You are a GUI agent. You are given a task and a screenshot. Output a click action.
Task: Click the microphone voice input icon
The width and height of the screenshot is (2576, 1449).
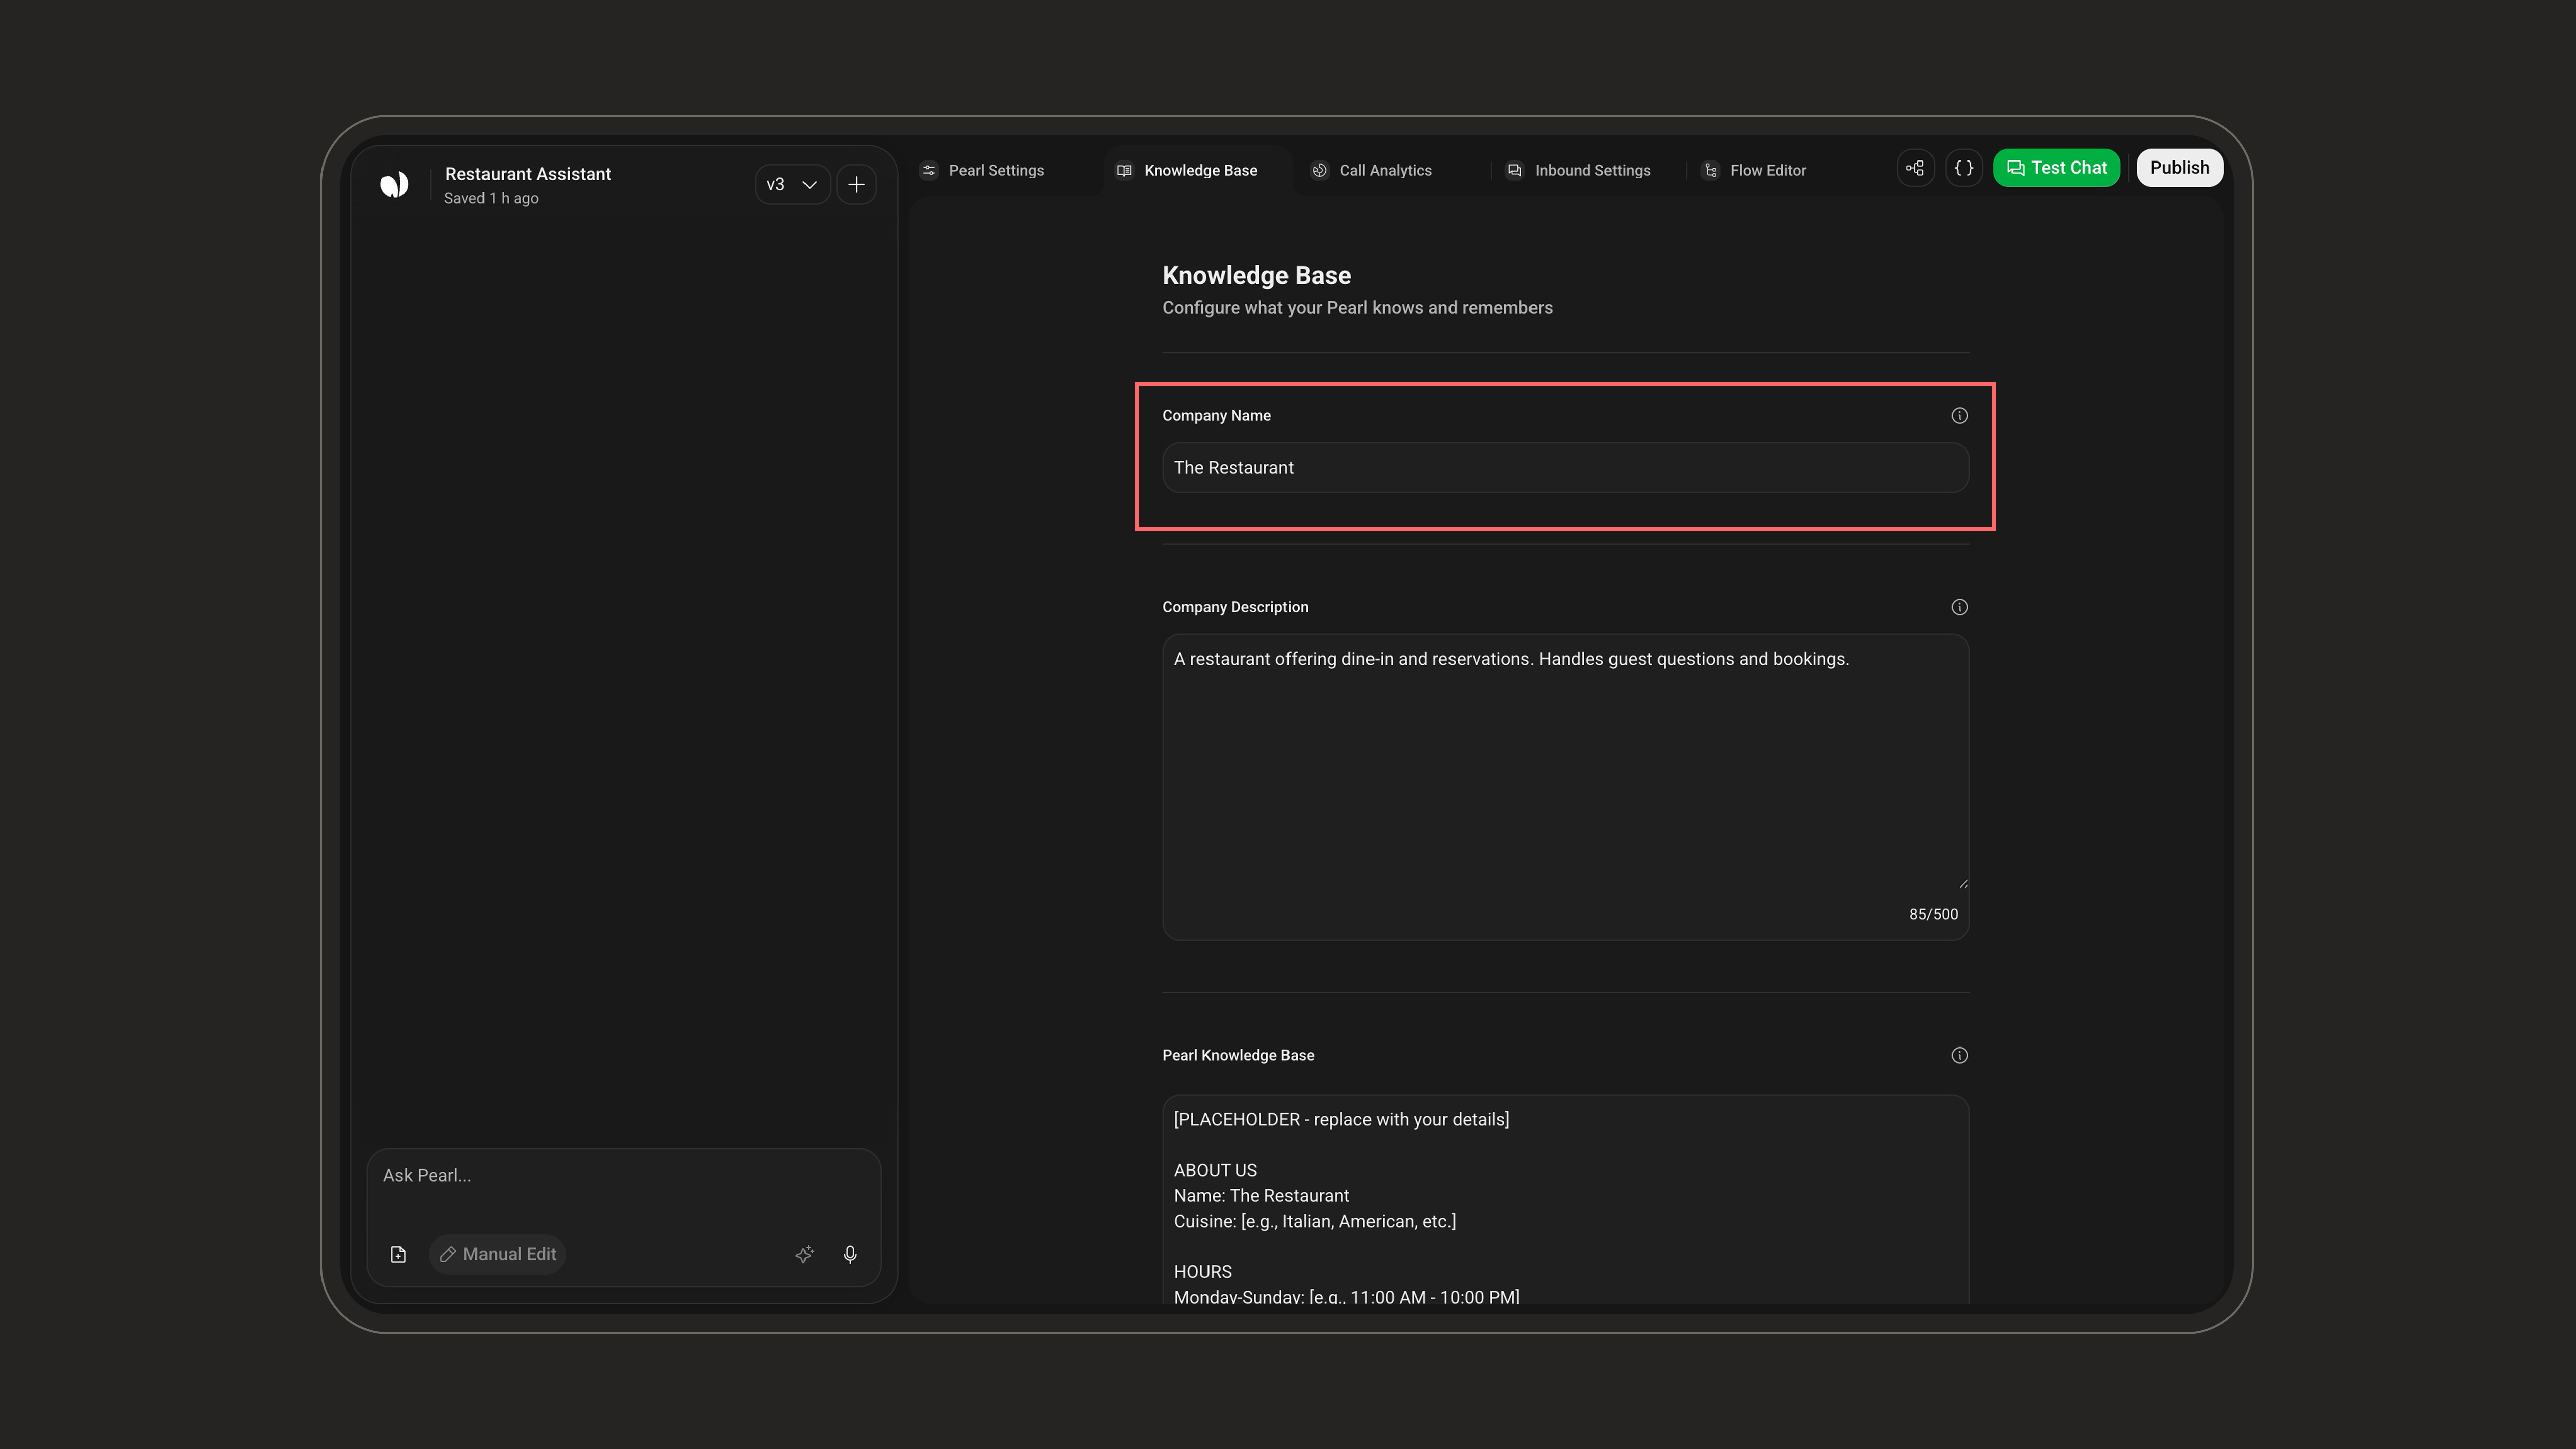pos(850,1254)
